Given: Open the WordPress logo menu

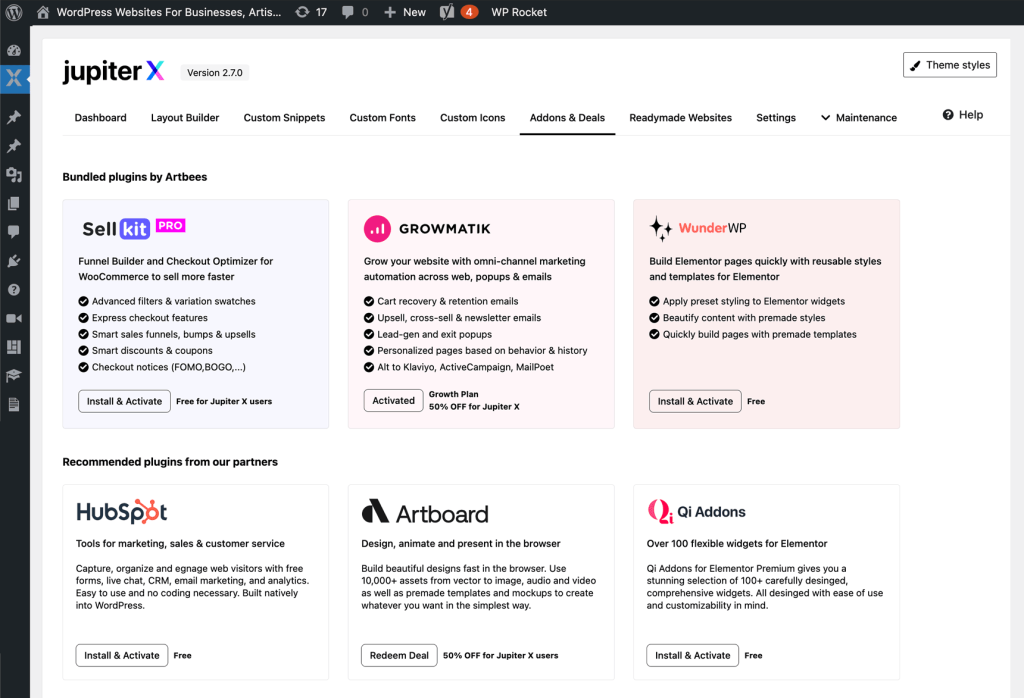Looking at the screenshot, I should (x=14, y=12).
